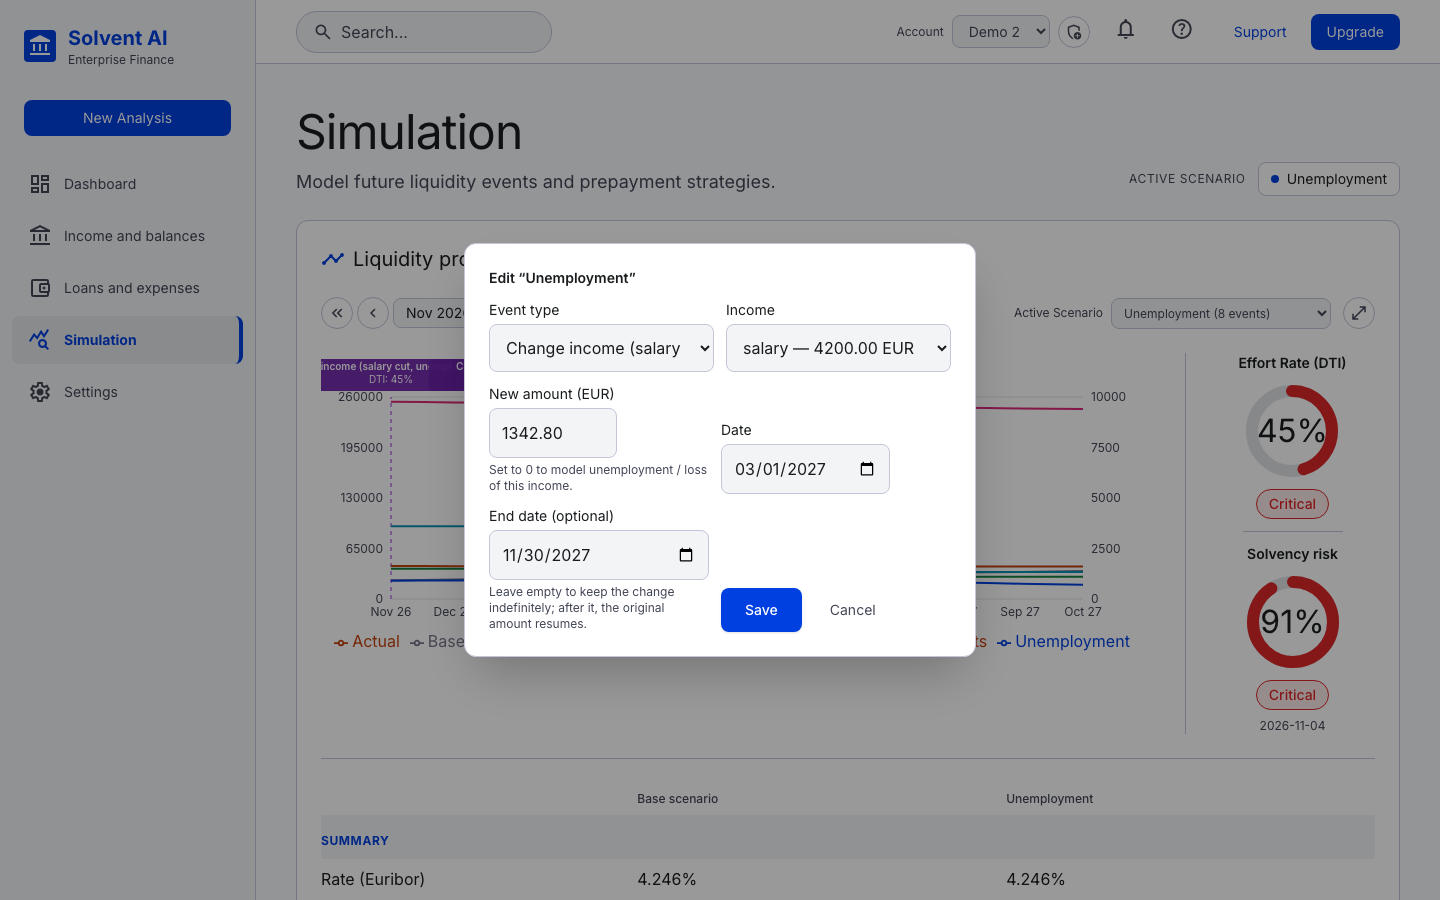Click the Solvent AI bank logo icon
This screenshot has width=1440, height=900.
(x=40, y=46)
